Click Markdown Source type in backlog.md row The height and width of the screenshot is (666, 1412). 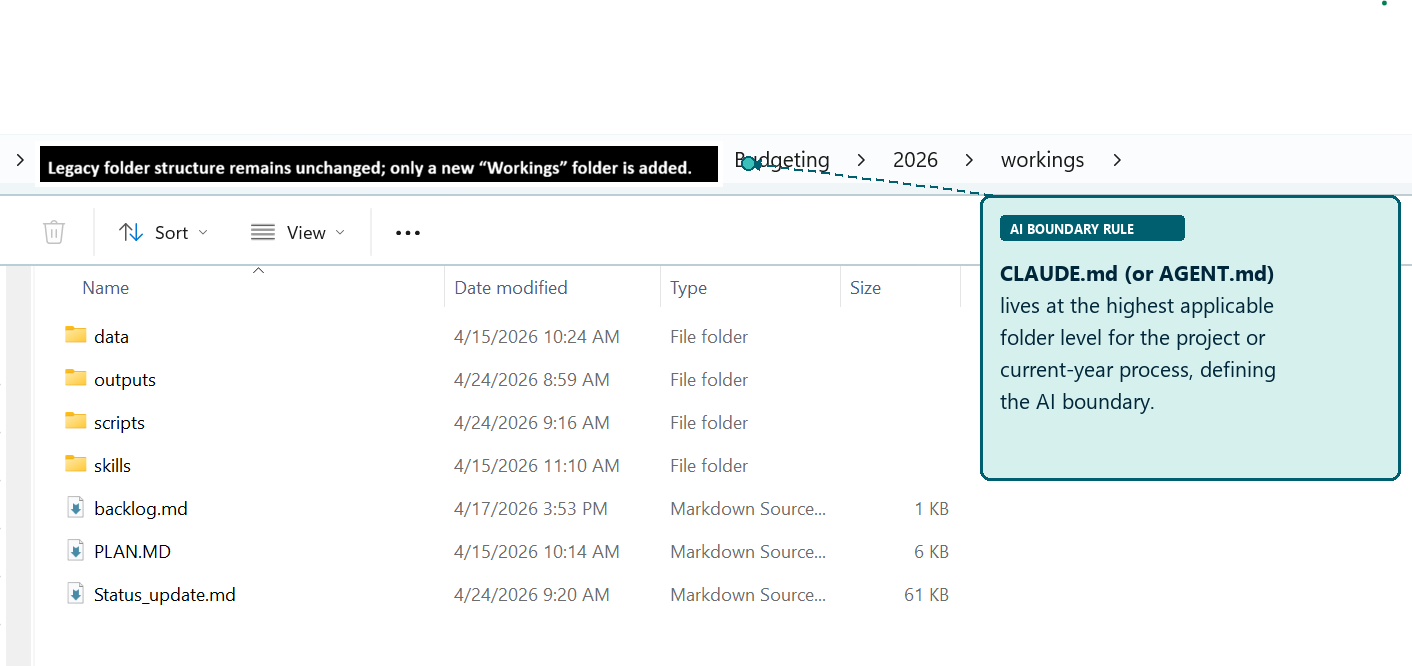point(748,509)
